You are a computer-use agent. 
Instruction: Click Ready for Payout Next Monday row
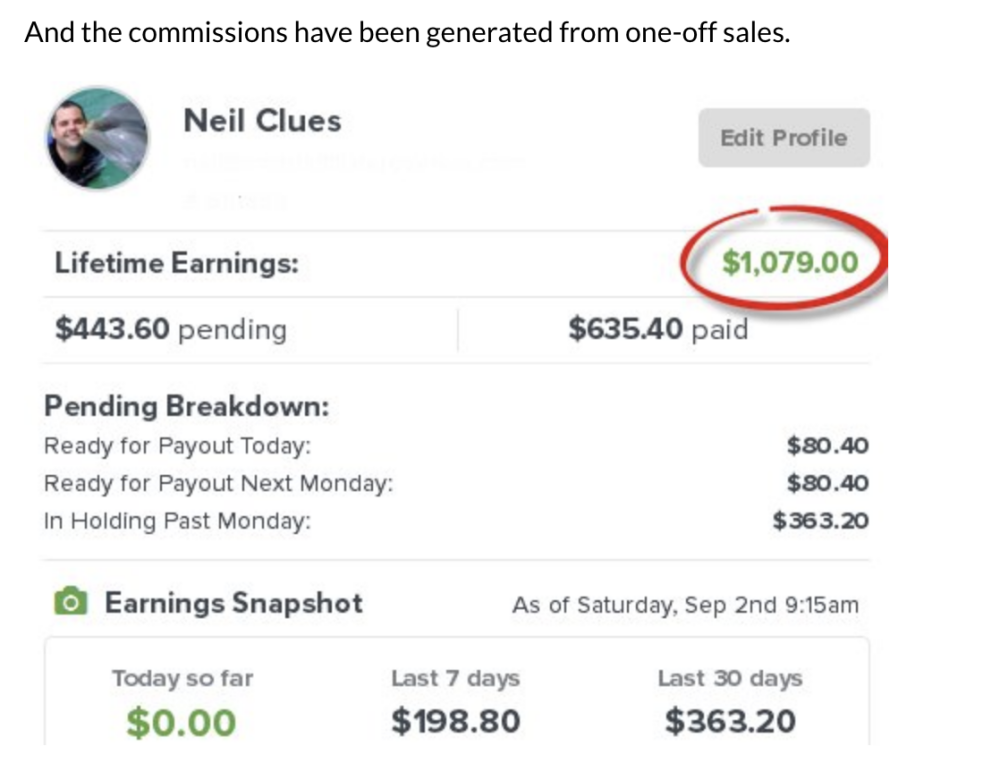tap(456, 483)
